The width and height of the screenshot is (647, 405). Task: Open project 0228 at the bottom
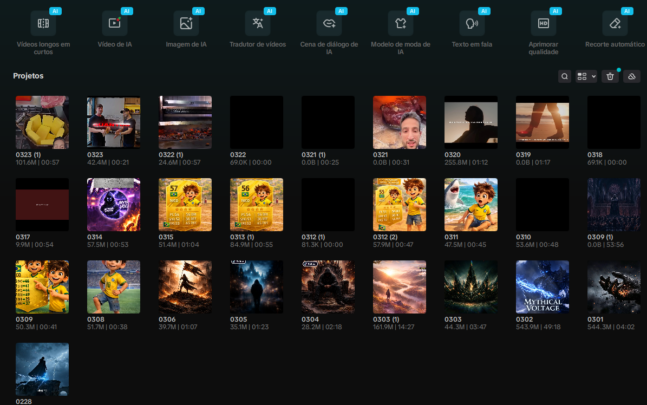tap(42, 369)
